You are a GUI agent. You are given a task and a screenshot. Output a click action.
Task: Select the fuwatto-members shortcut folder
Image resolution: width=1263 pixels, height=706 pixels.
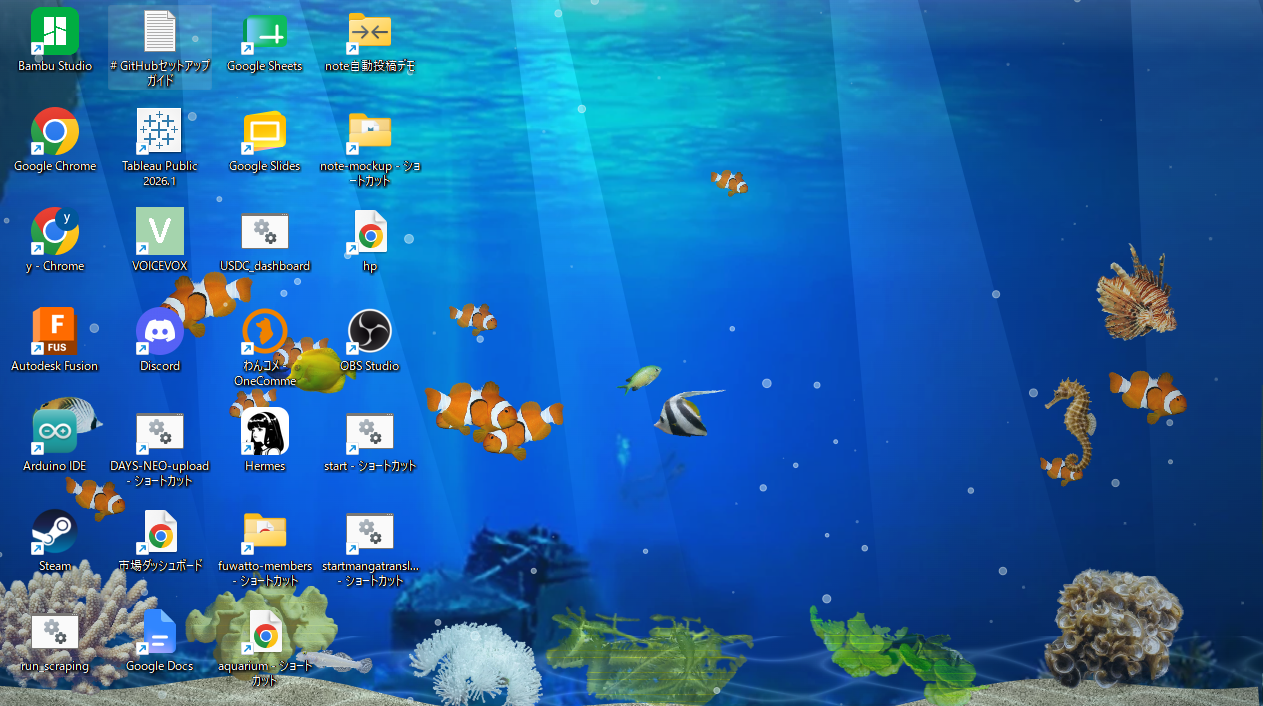[265, 532]
